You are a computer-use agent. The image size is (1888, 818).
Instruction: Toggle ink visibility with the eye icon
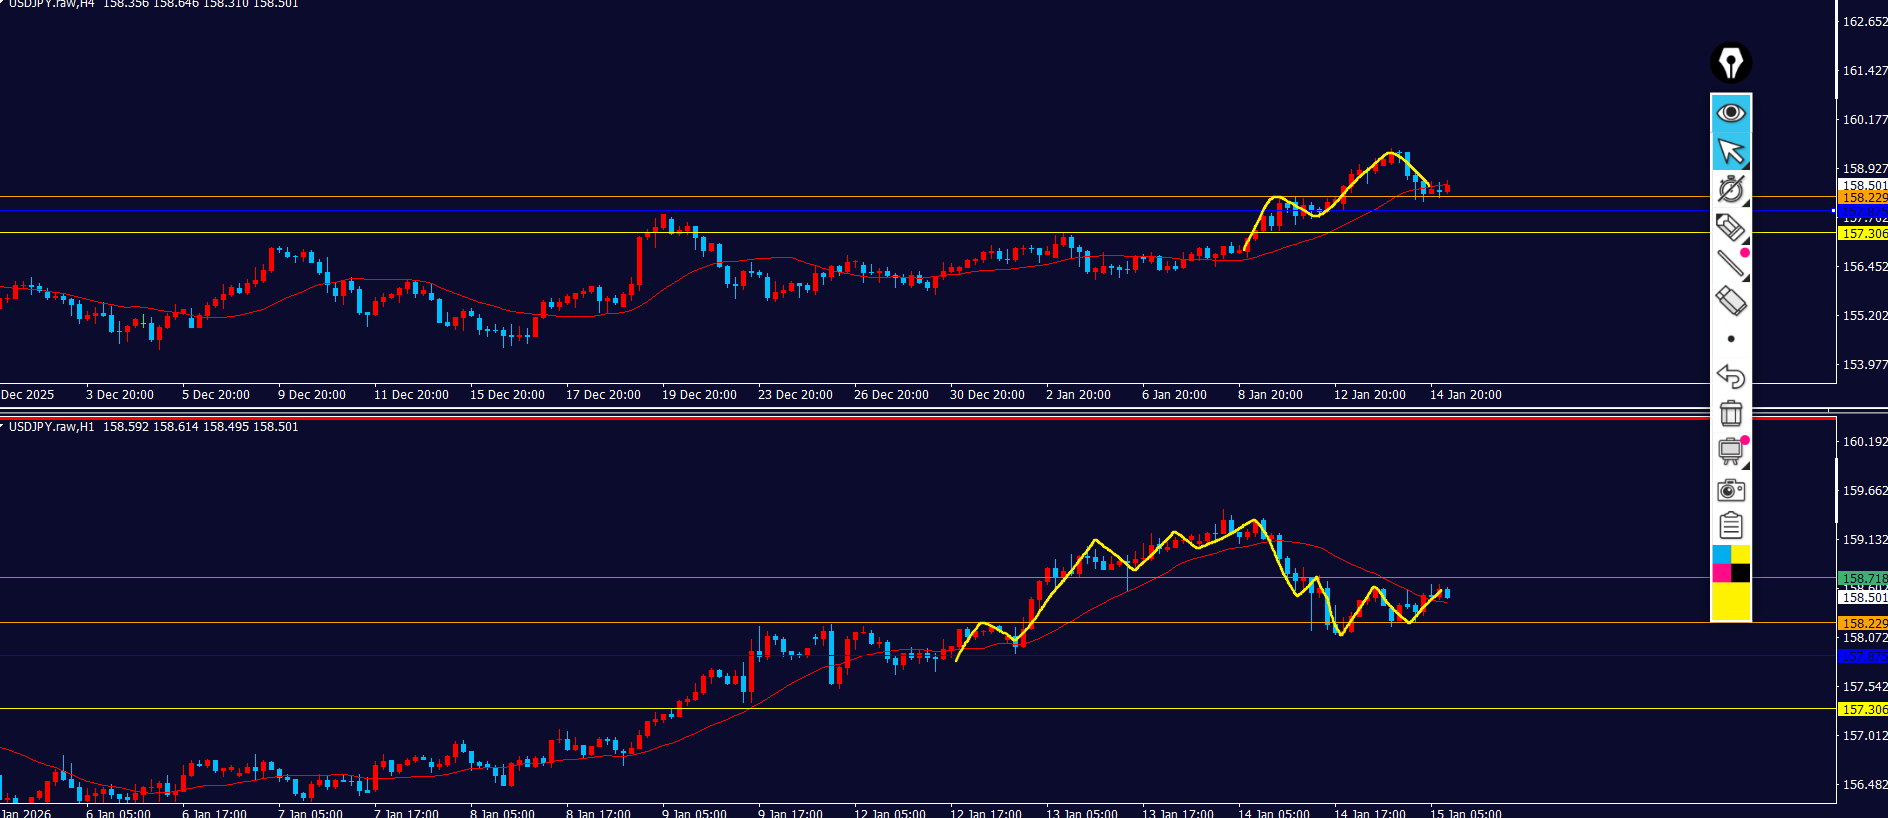click(x=1730, y=112)
